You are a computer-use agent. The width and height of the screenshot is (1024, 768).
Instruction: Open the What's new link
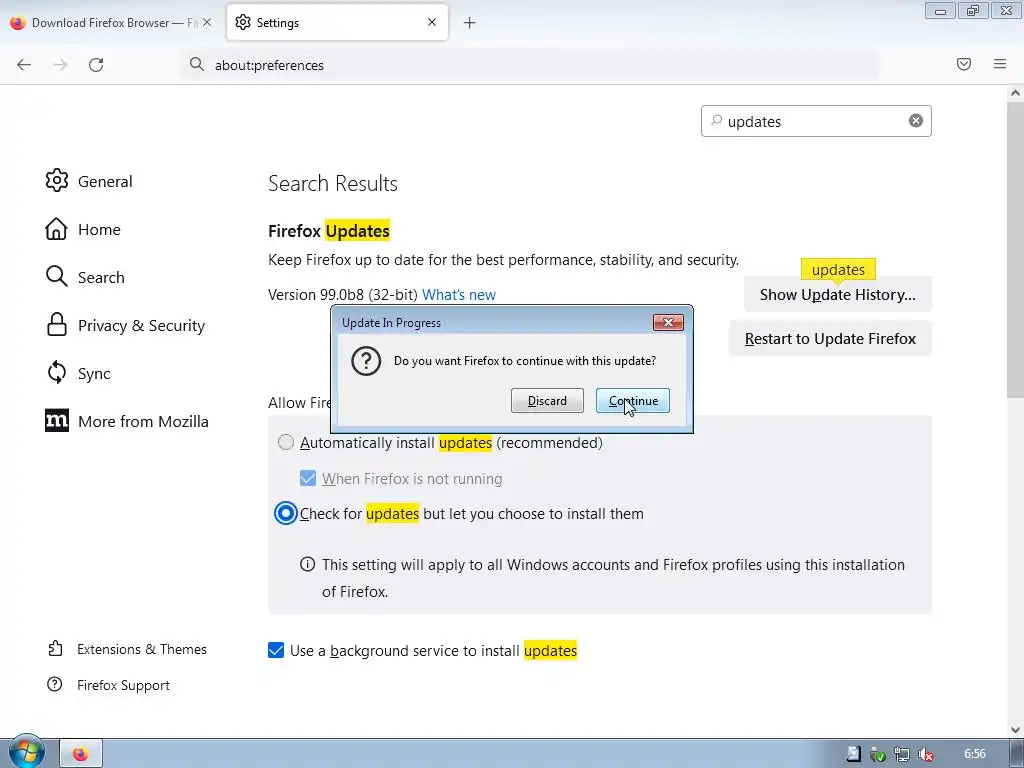[x=458, y=295]
